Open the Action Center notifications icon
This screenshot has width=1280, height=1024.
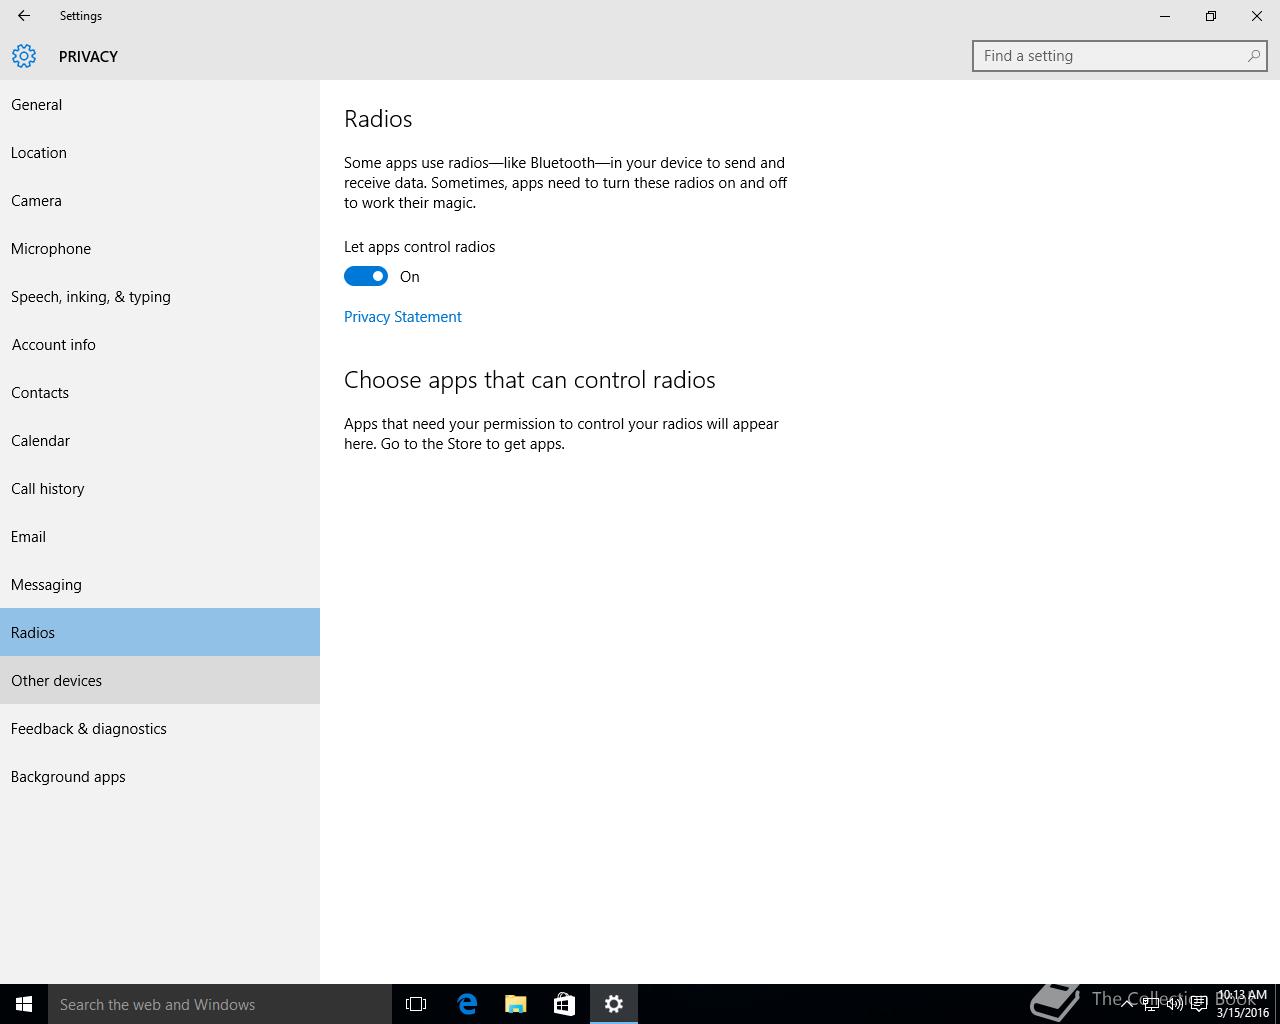[1199, 1004]
